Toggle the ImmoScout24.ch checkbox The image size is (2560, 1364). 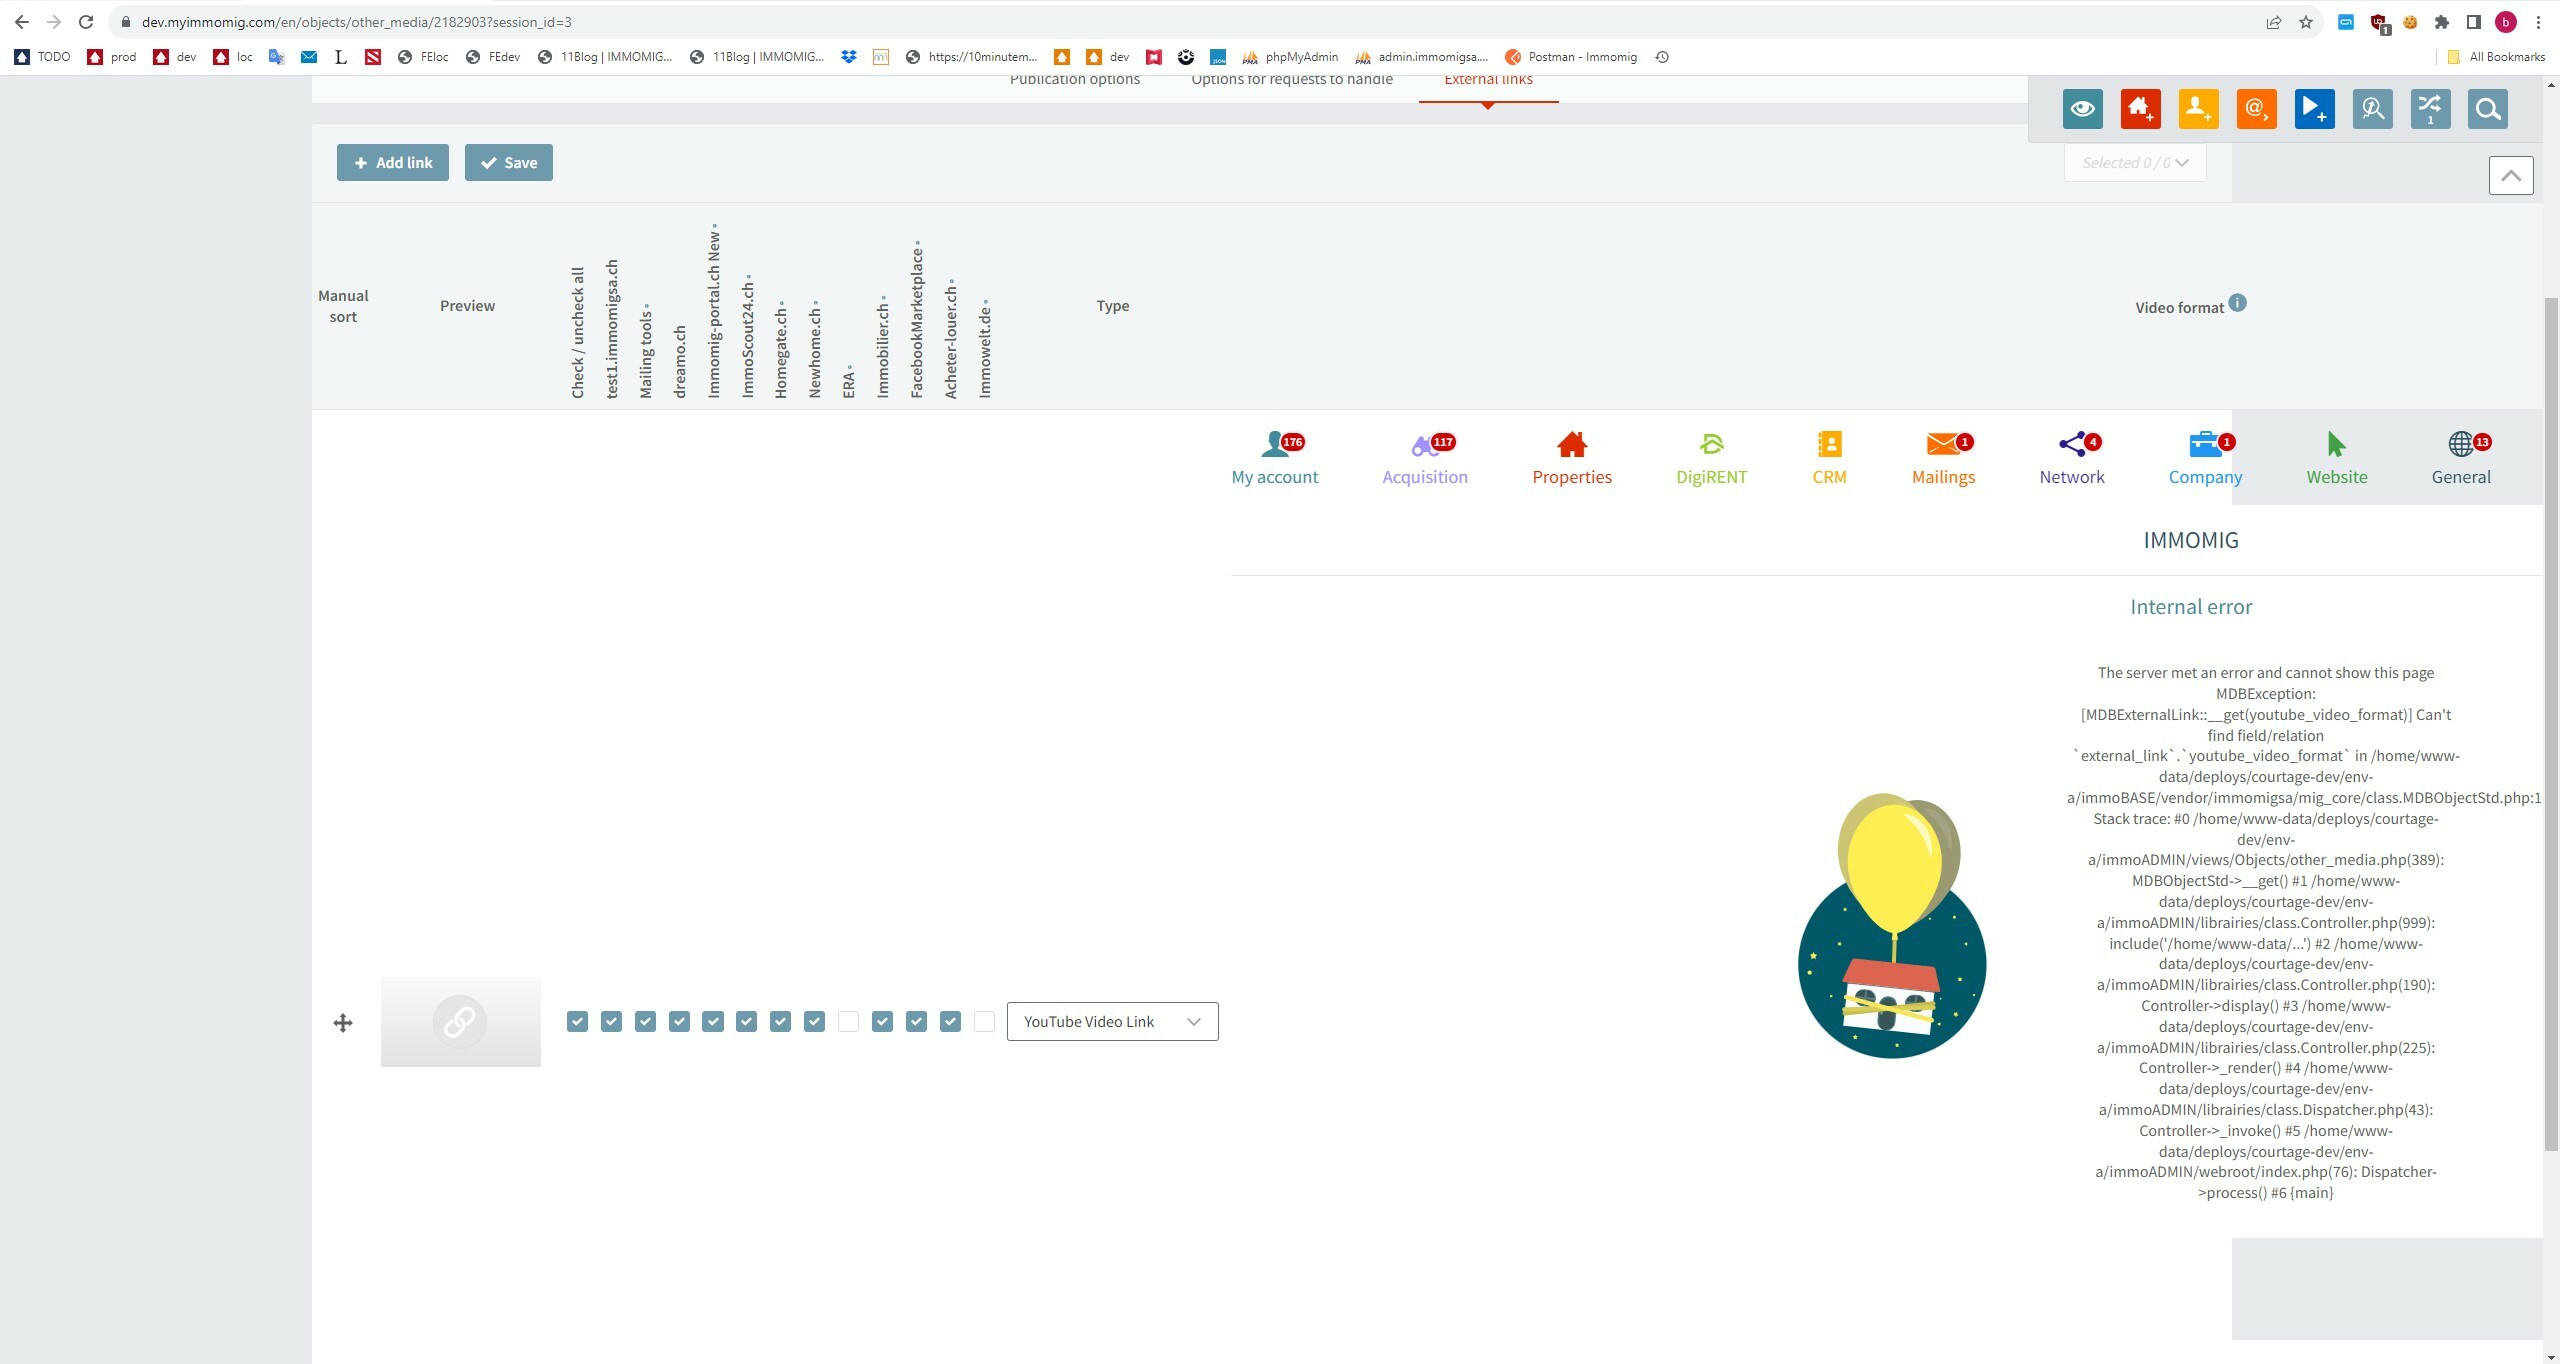click(x=747, y=1021)
